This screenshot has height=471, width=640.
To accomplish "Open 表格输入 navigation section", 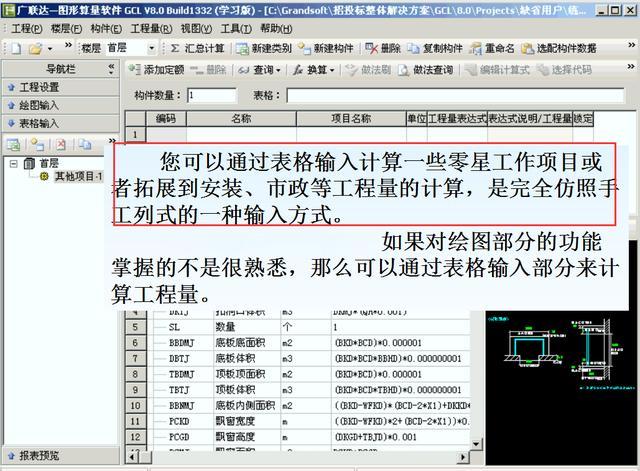I will coord(60,123).
